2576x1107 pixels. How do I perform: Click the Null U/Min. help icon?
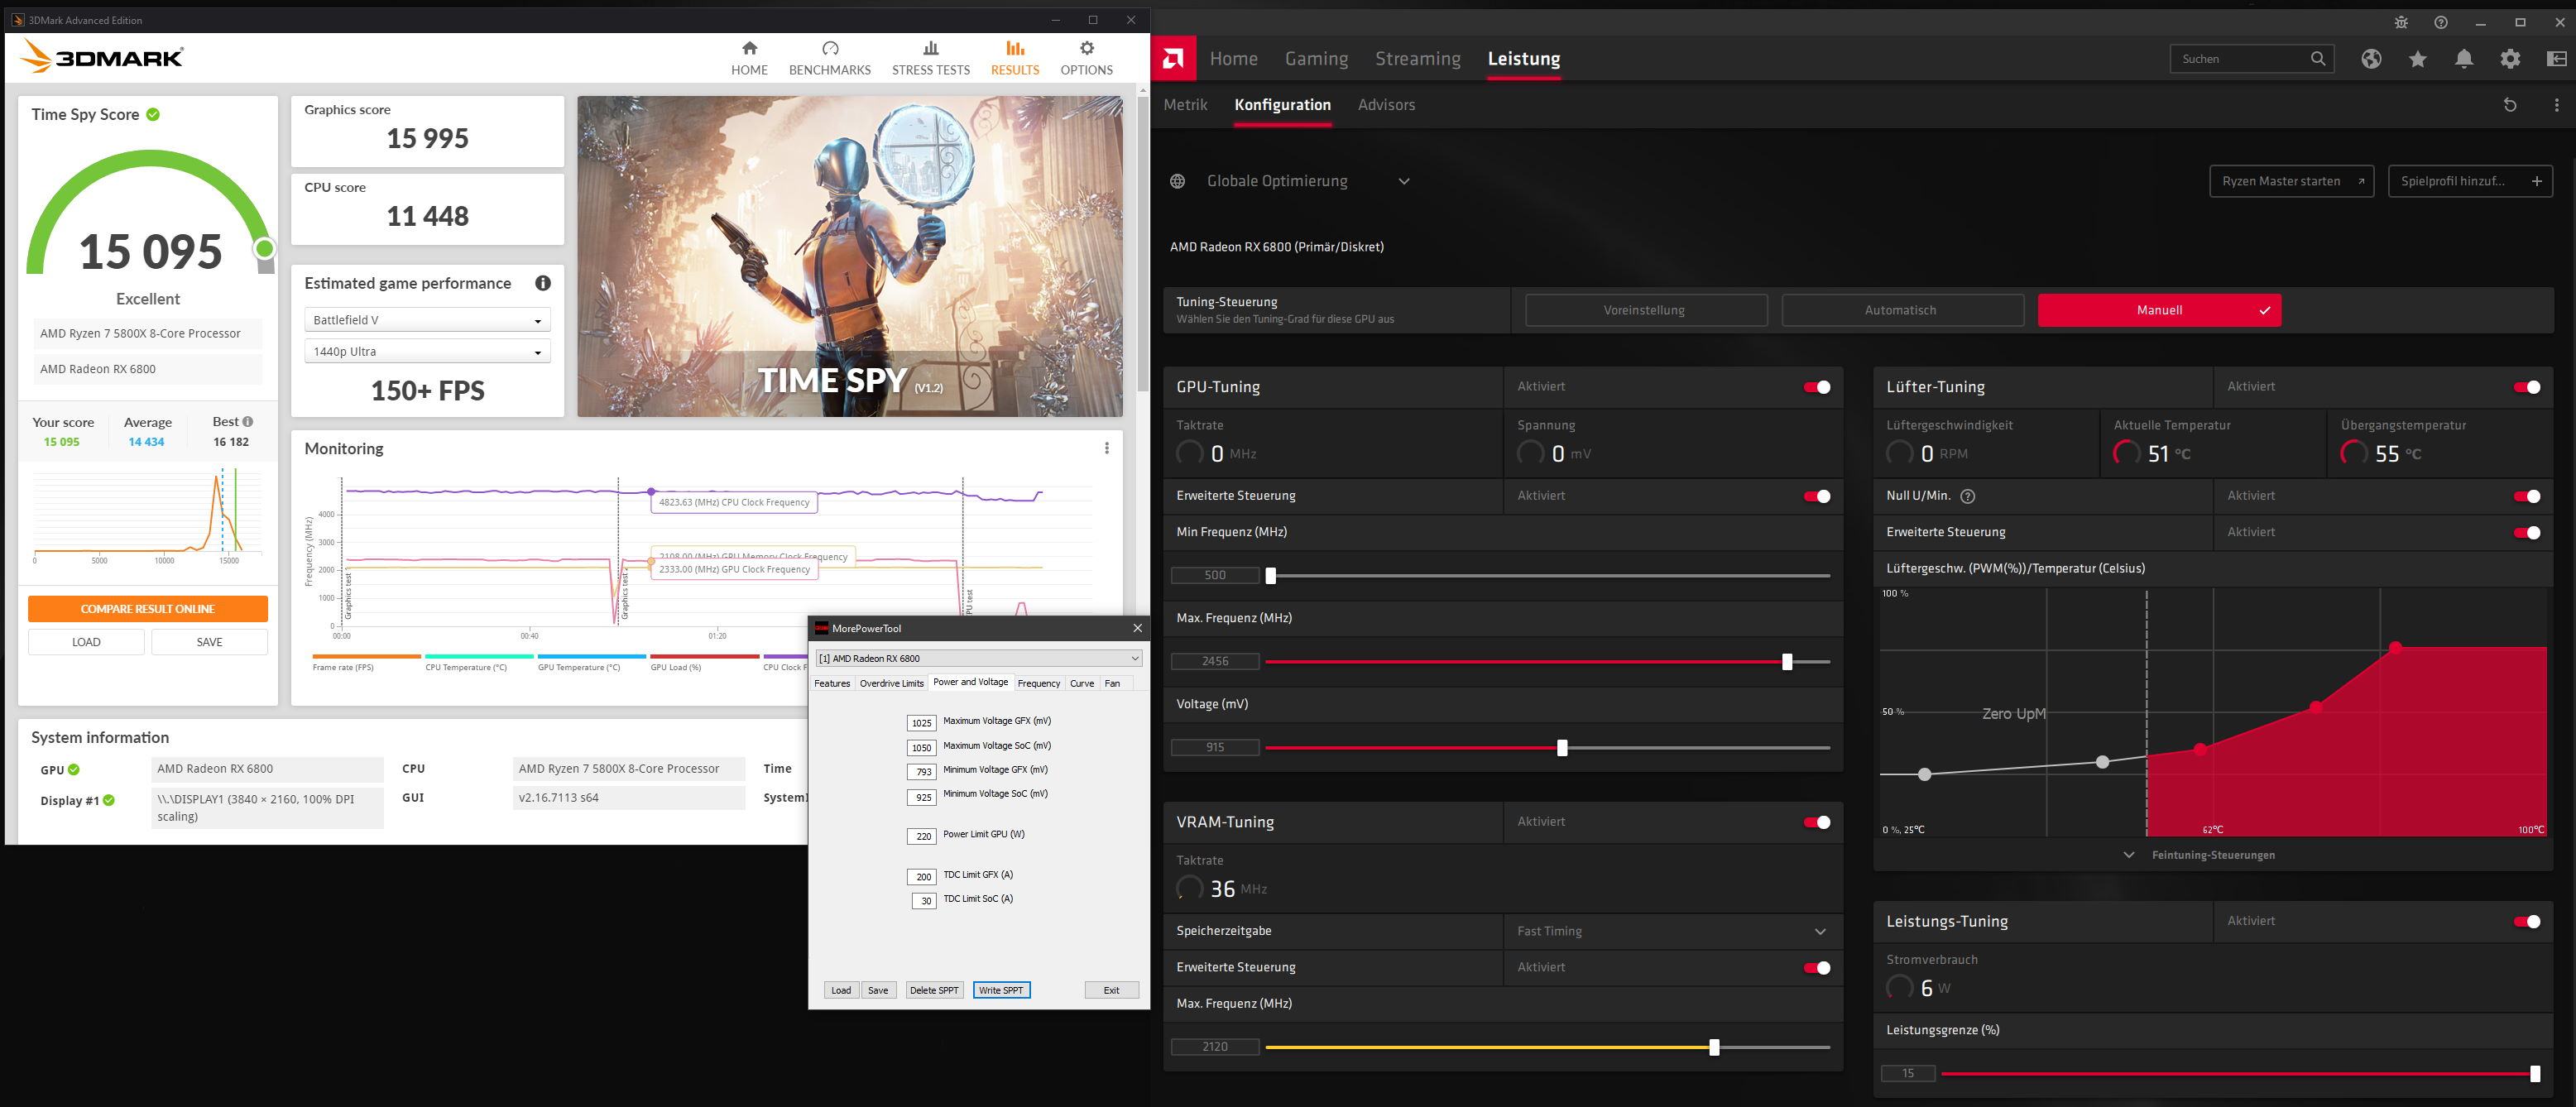point(1967,496)
